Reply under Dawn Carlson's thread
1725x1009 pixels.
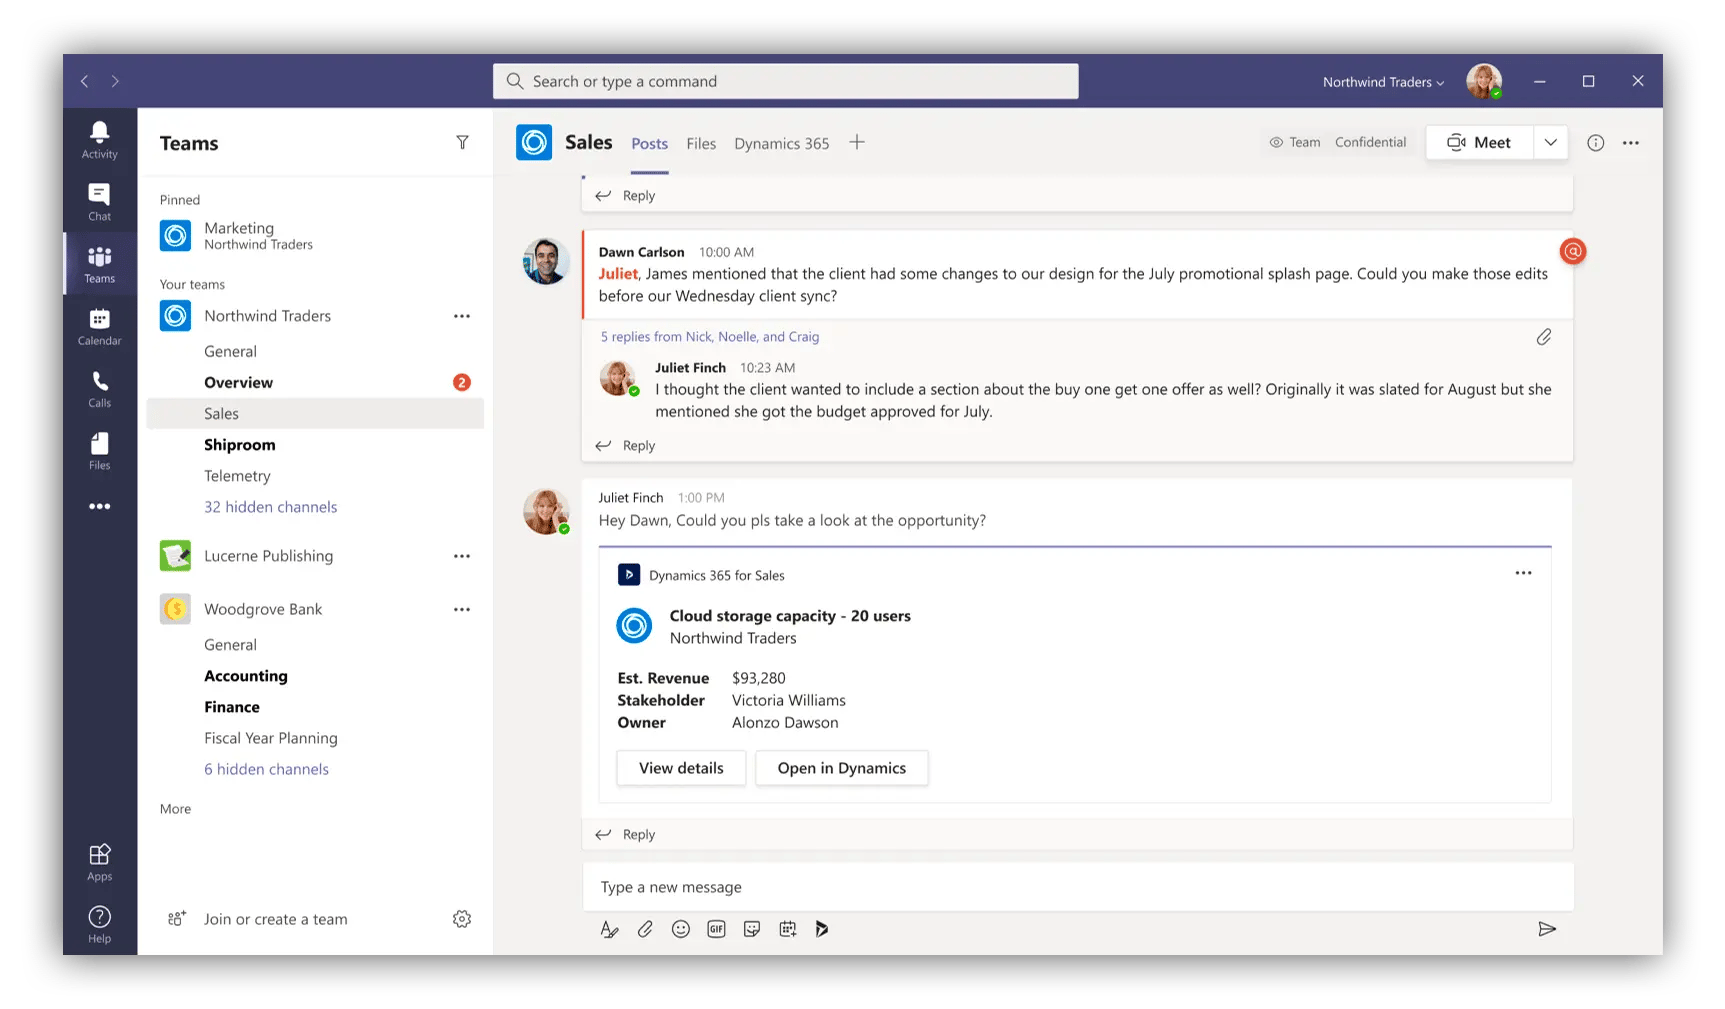(x=626, y=446)
